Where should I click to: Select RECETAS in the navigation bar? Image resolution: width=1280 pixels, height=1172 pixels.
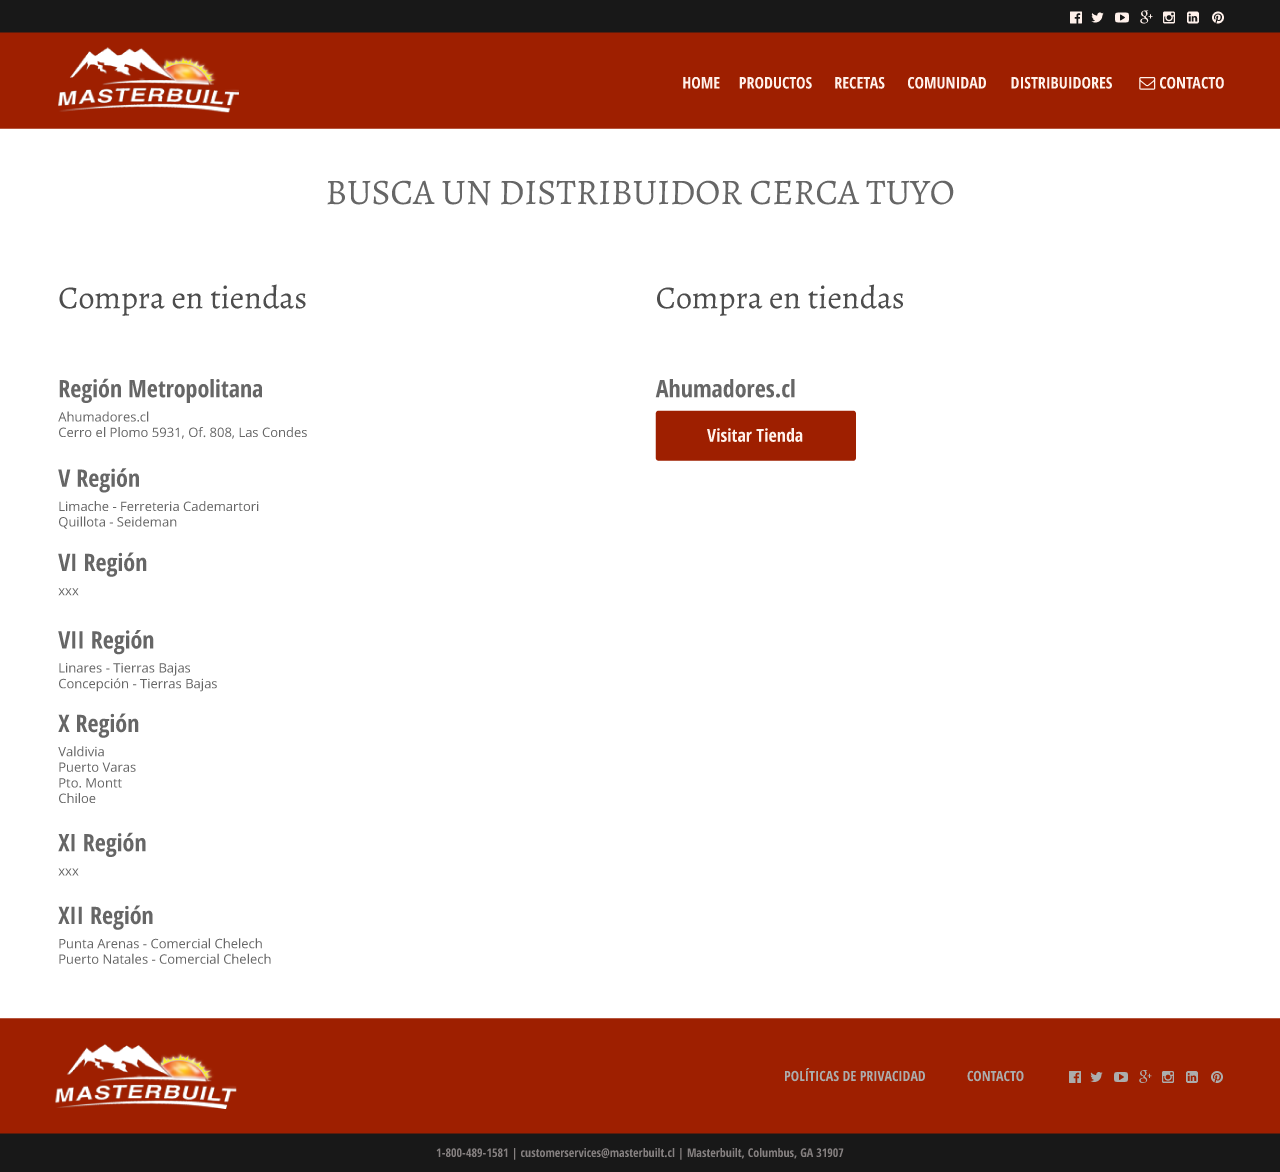pos(859,83)
